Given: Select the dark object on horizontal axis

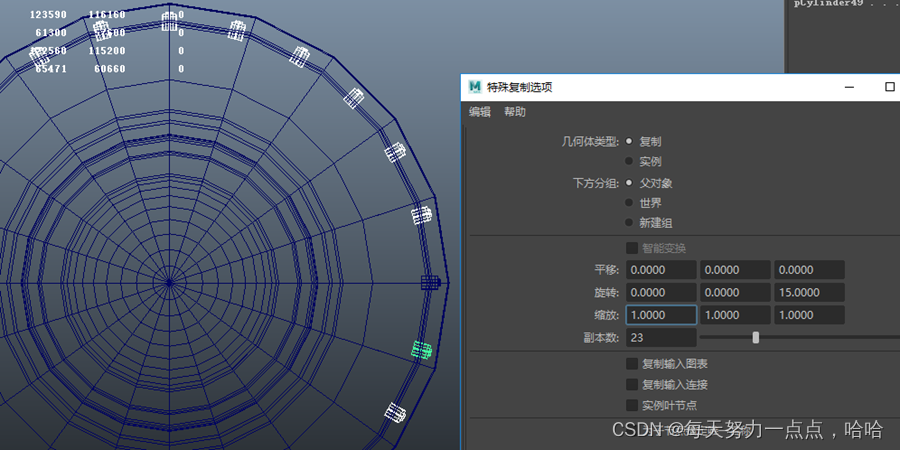Looking at the screenshot, I should tap(430, 282).
